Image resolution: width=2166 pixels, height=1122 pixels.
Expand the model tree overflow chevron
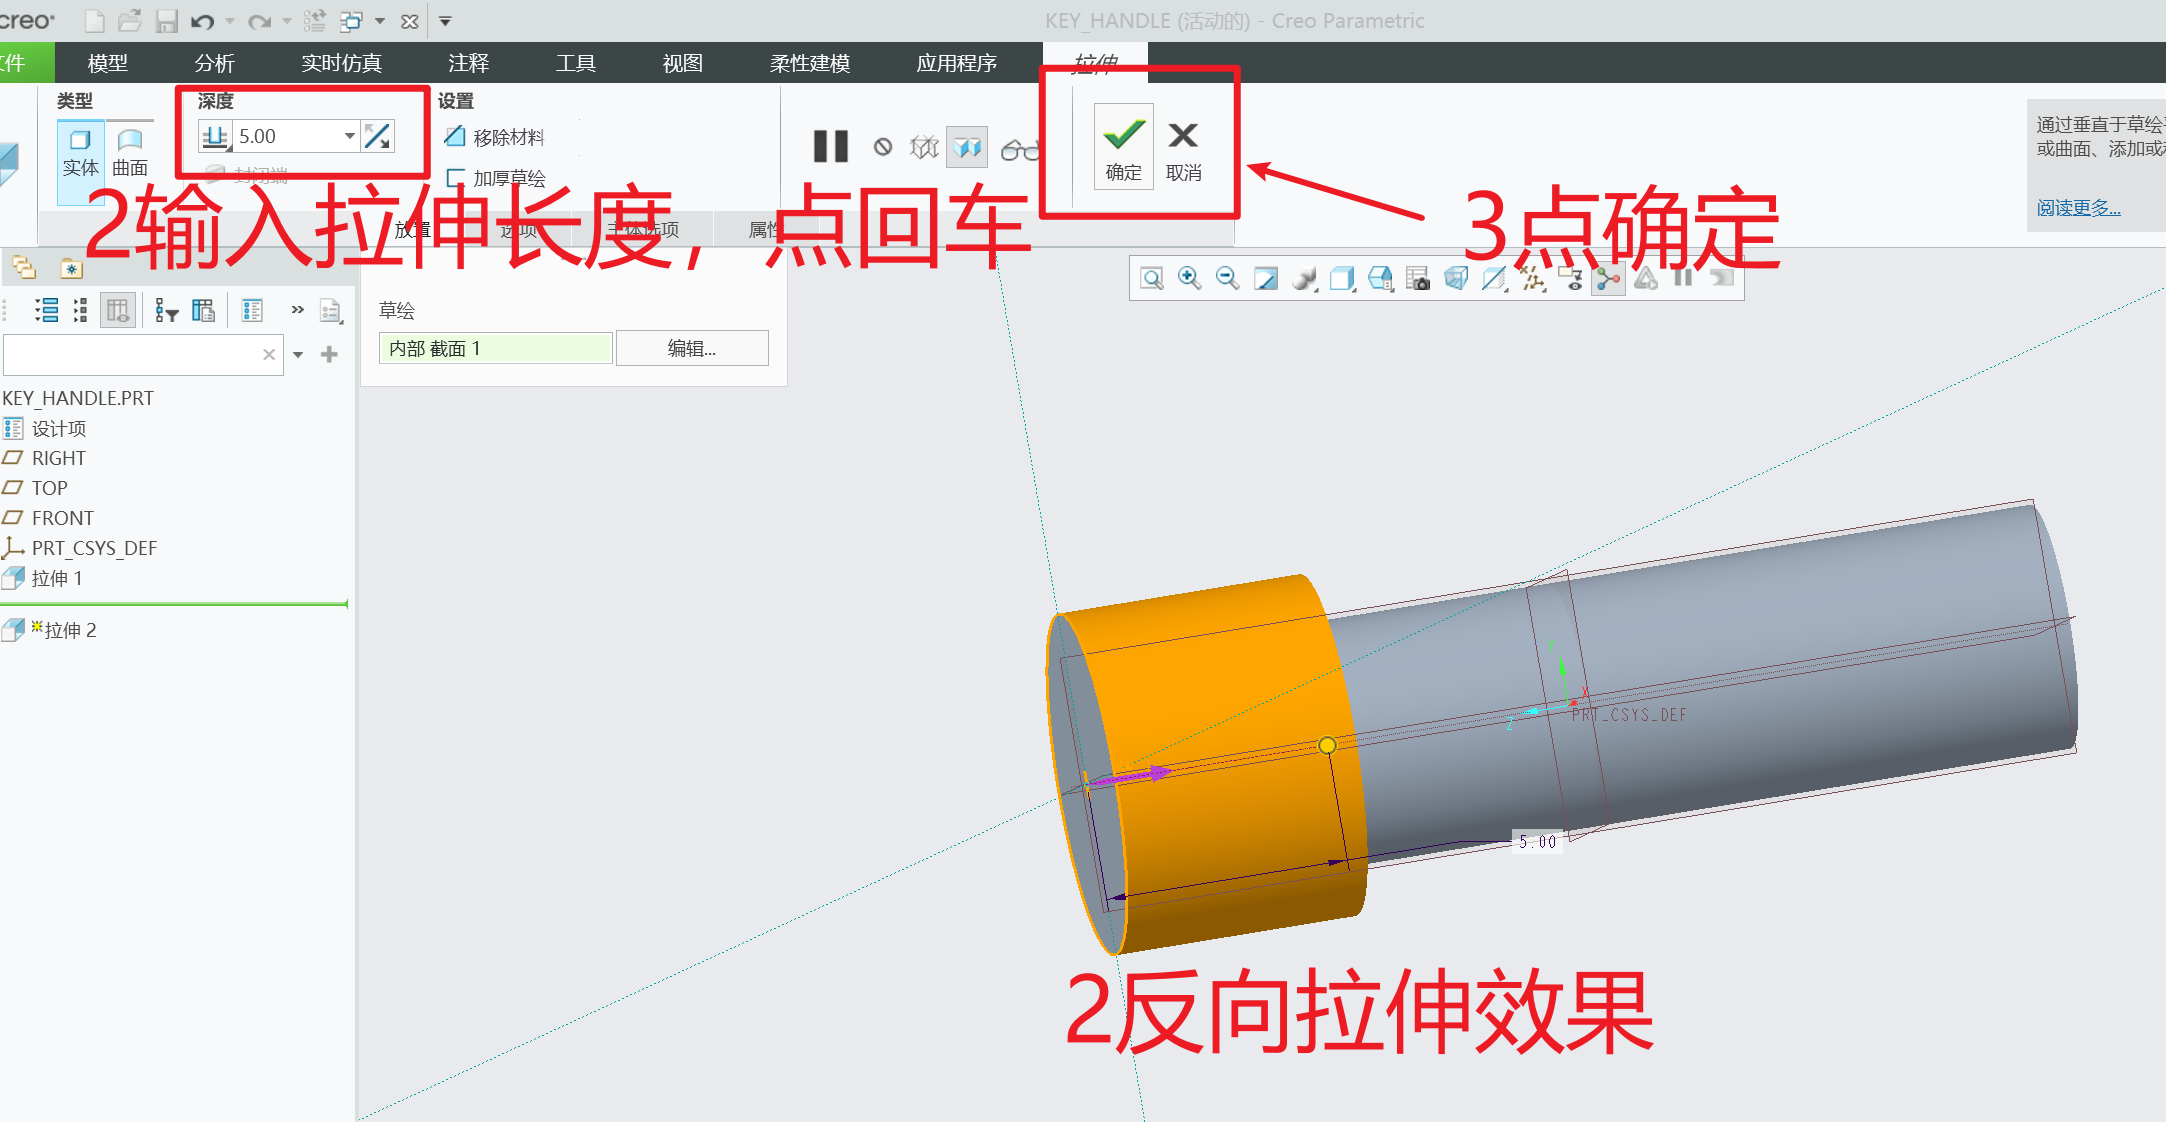tap(297, 310)
